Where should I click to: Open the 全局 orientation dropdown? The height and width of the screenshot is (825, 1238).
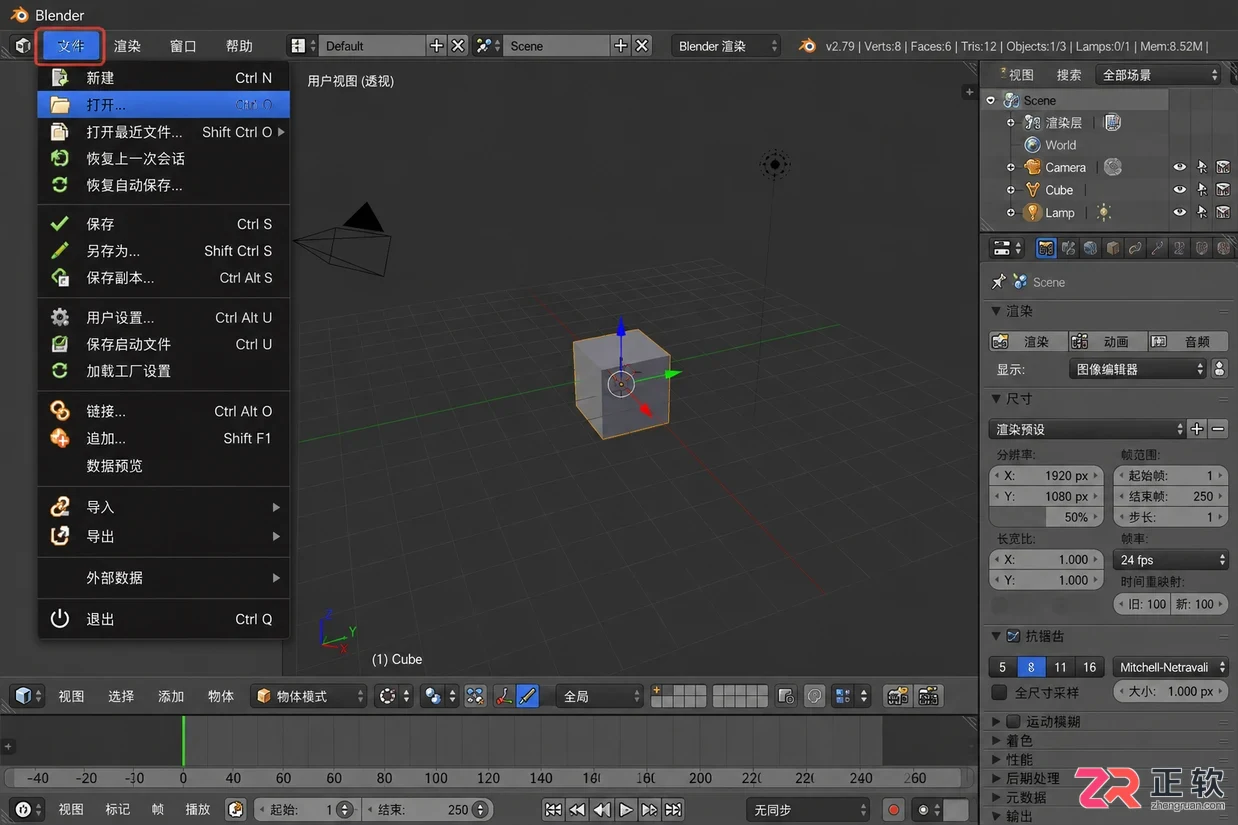tap(600, 696)
